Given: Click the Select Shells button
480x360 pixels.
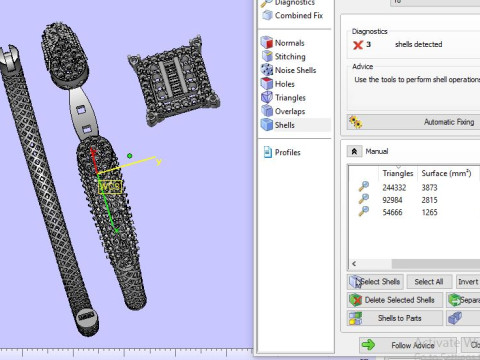Looking at the screenshot, I should click(375, 282).
